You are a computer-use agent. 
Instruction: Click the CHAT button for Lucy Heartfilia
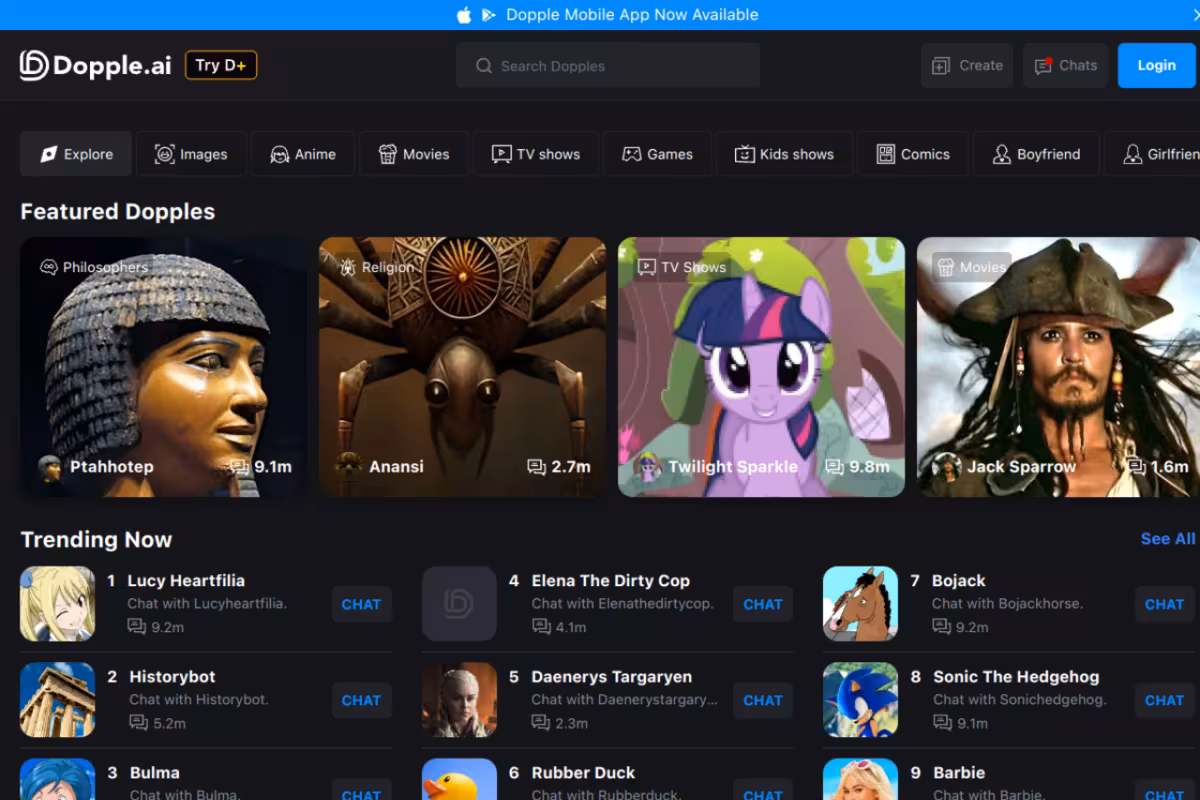[x=361, y=604]
